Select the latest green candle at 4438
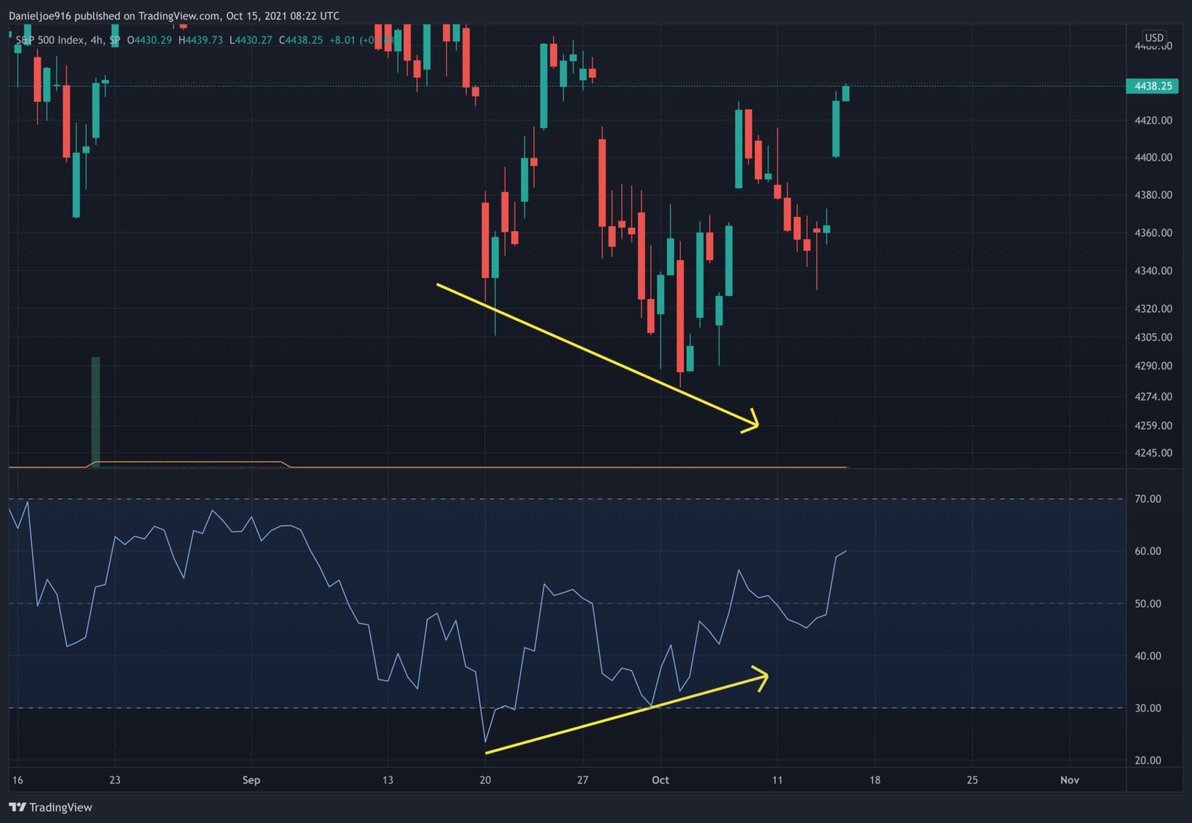Screen dimensions: 1192x823 pyautogui.click(x=846, y=93)
